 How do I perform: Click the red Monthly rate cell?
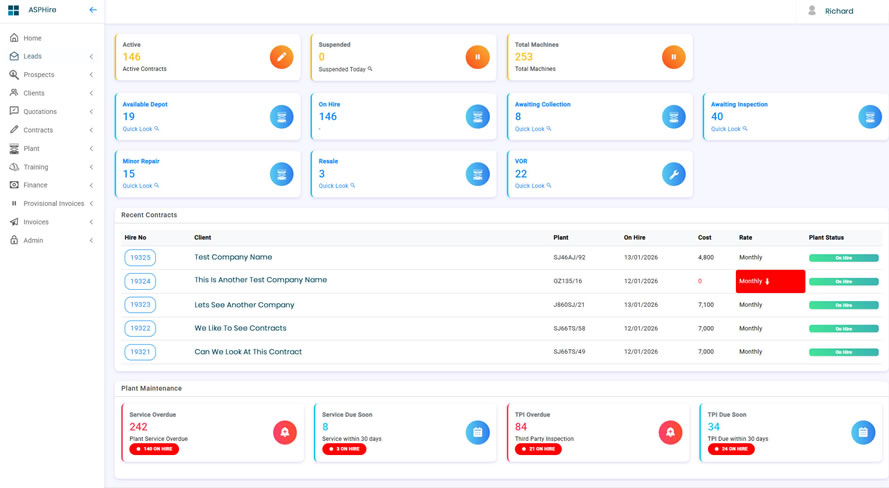770,281
